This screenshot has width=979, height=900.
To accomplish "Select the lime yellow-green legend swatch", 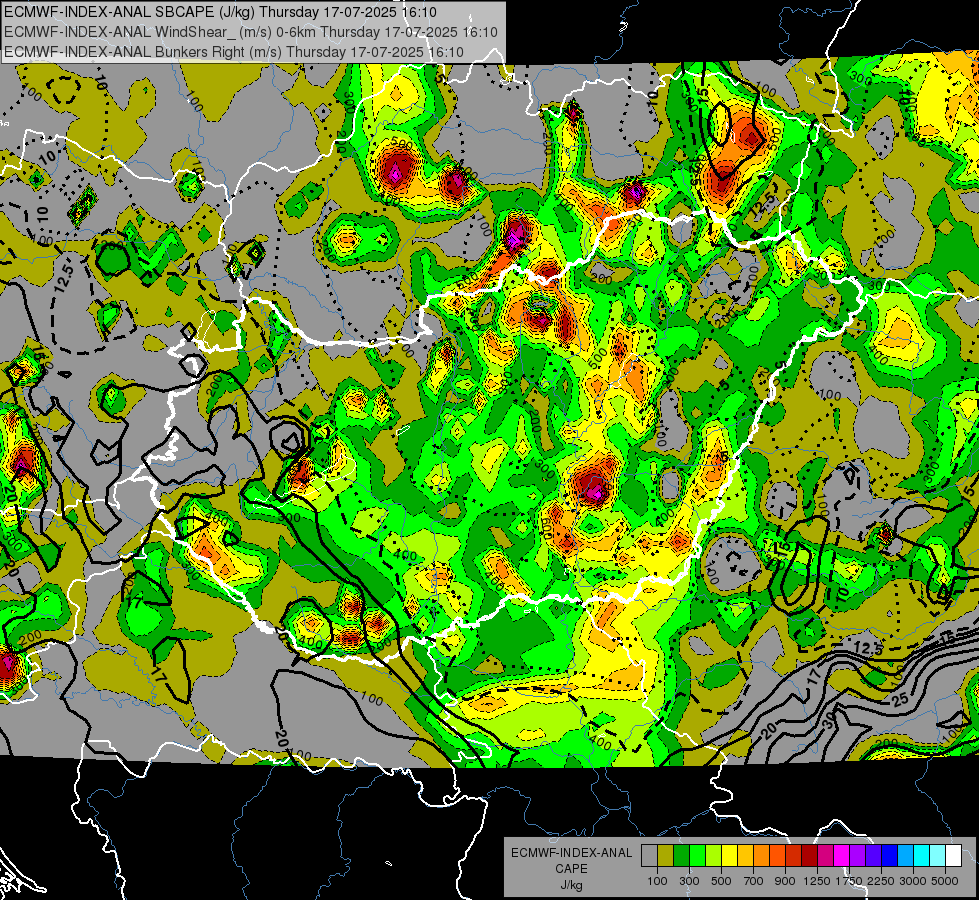I will click(713, 856).
